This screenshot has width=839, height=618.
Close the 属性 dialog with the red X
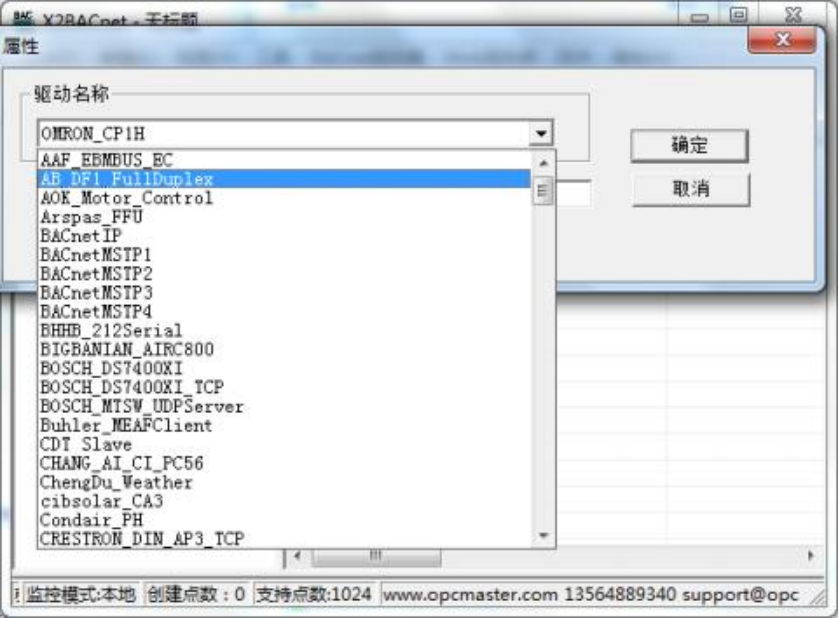[x=782, y=40]
